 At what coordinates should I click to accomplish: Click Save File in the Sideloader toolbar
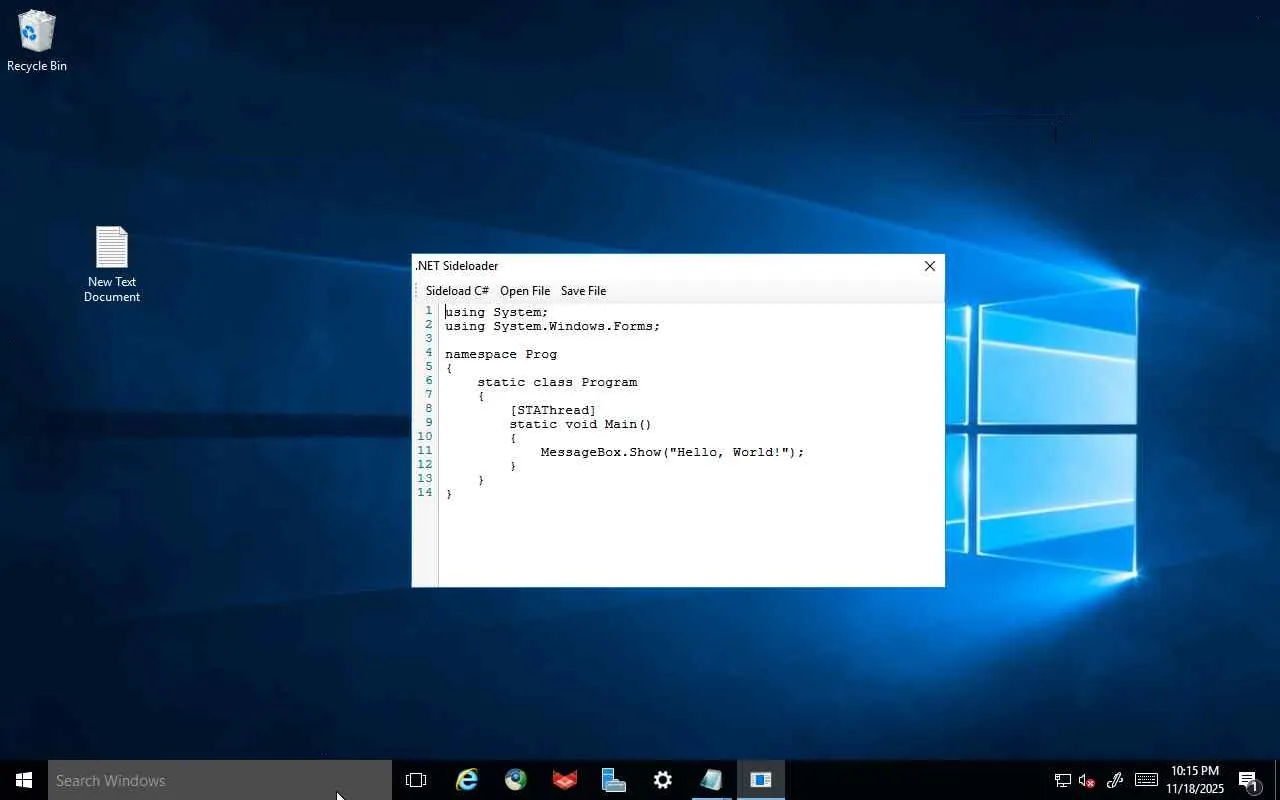tap(583, 291)
